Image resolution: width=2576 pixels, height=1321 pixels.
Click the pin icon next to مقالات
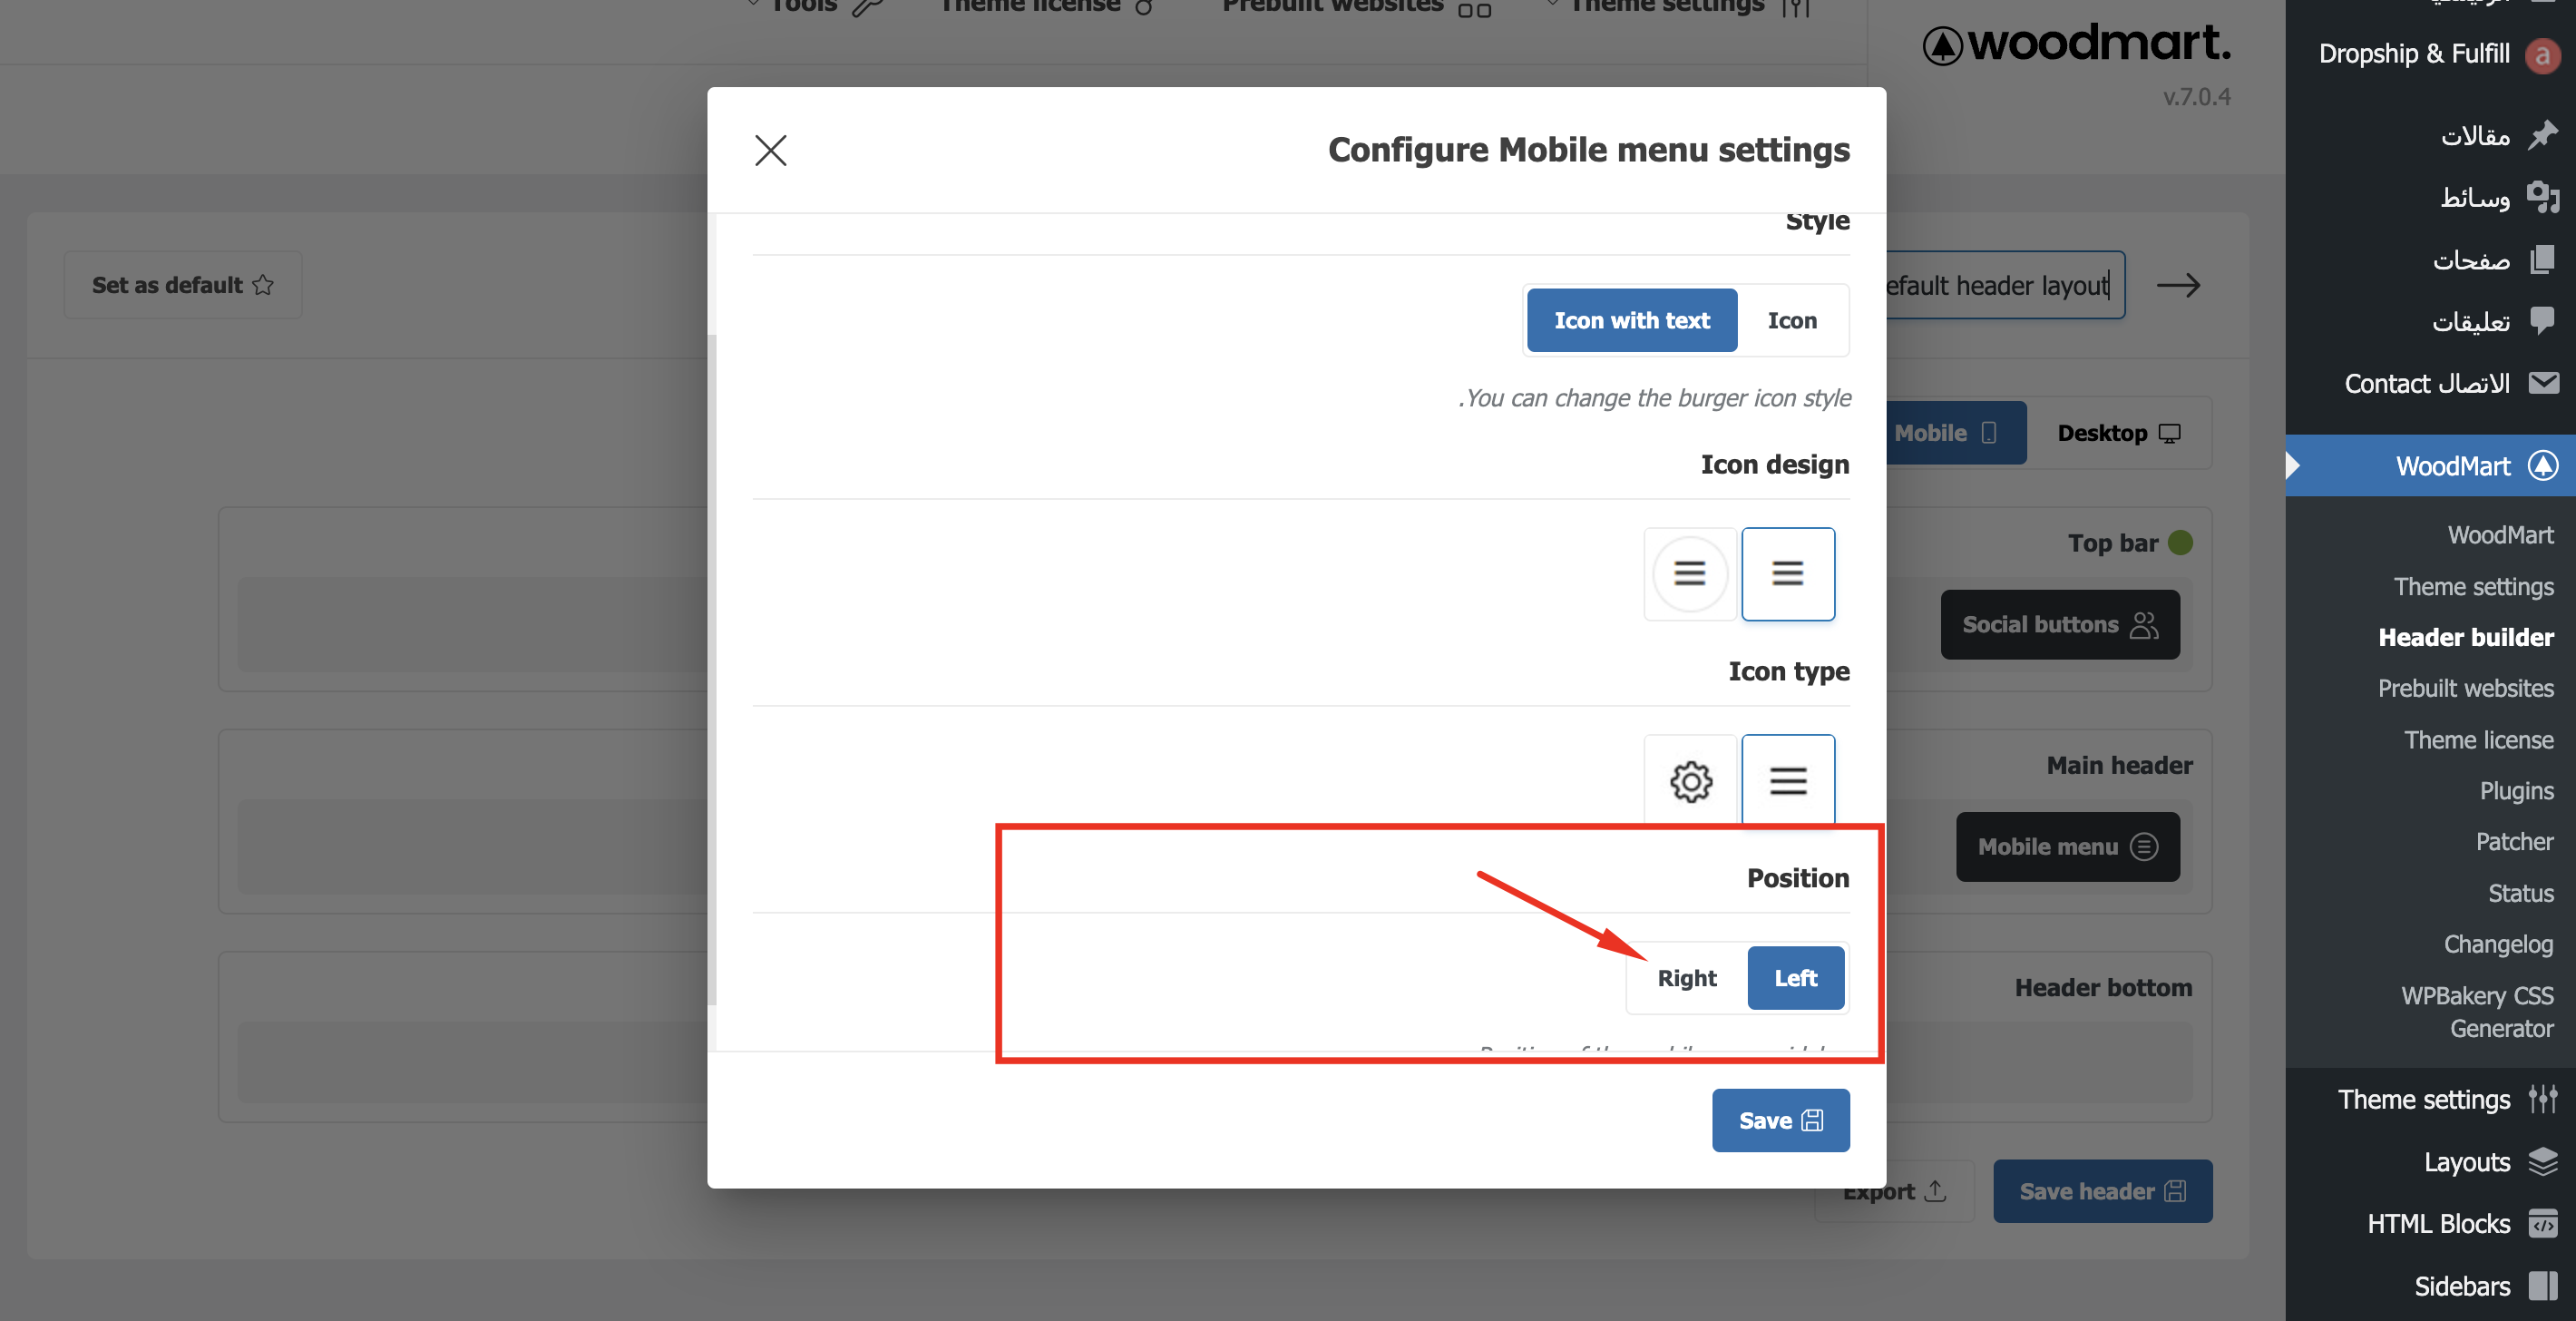(x=2542, y=135)
